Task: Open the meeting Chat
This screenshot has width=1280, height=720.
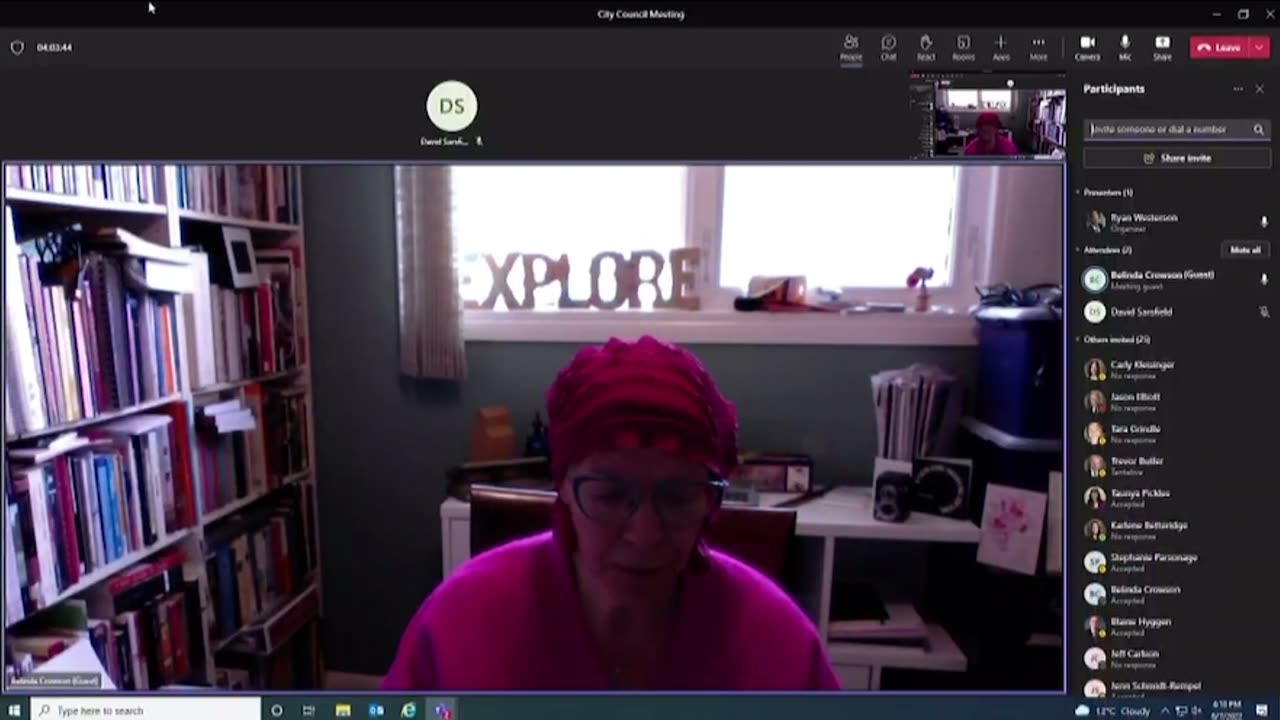Action: pos(888,47)
